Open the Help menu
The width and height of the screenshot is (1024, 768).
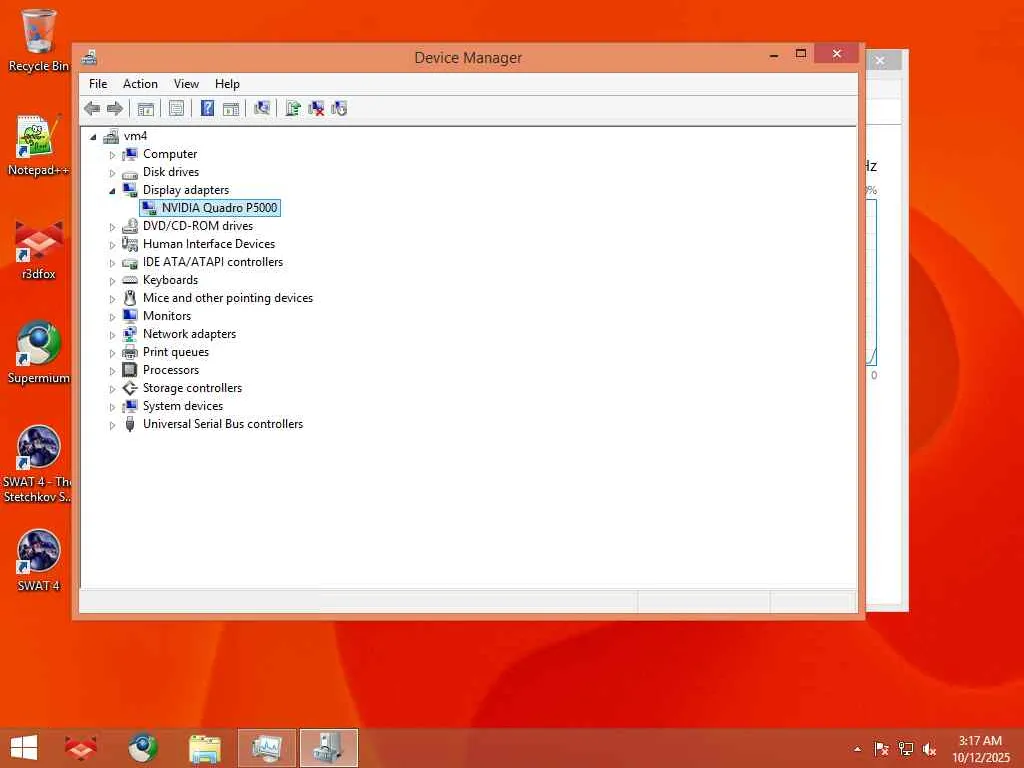pyautogui.click(x=227, y=84)
